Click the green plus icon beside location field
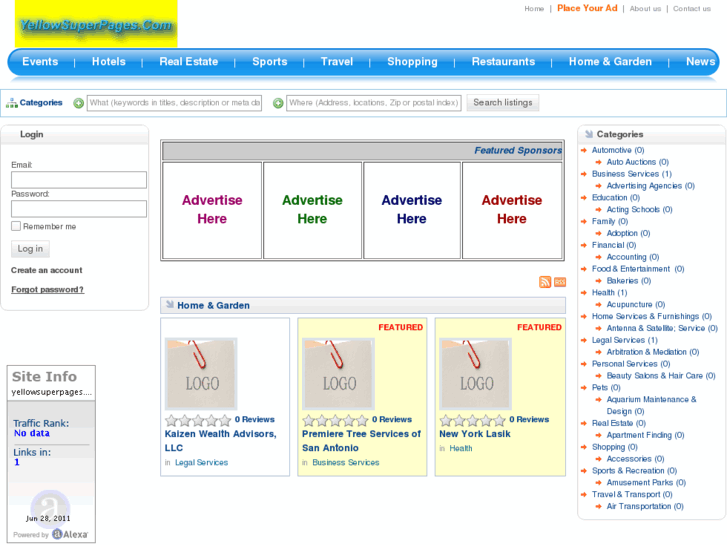This screenshot has width=727, height=545. pyautogui.click(x=278, y=103)
